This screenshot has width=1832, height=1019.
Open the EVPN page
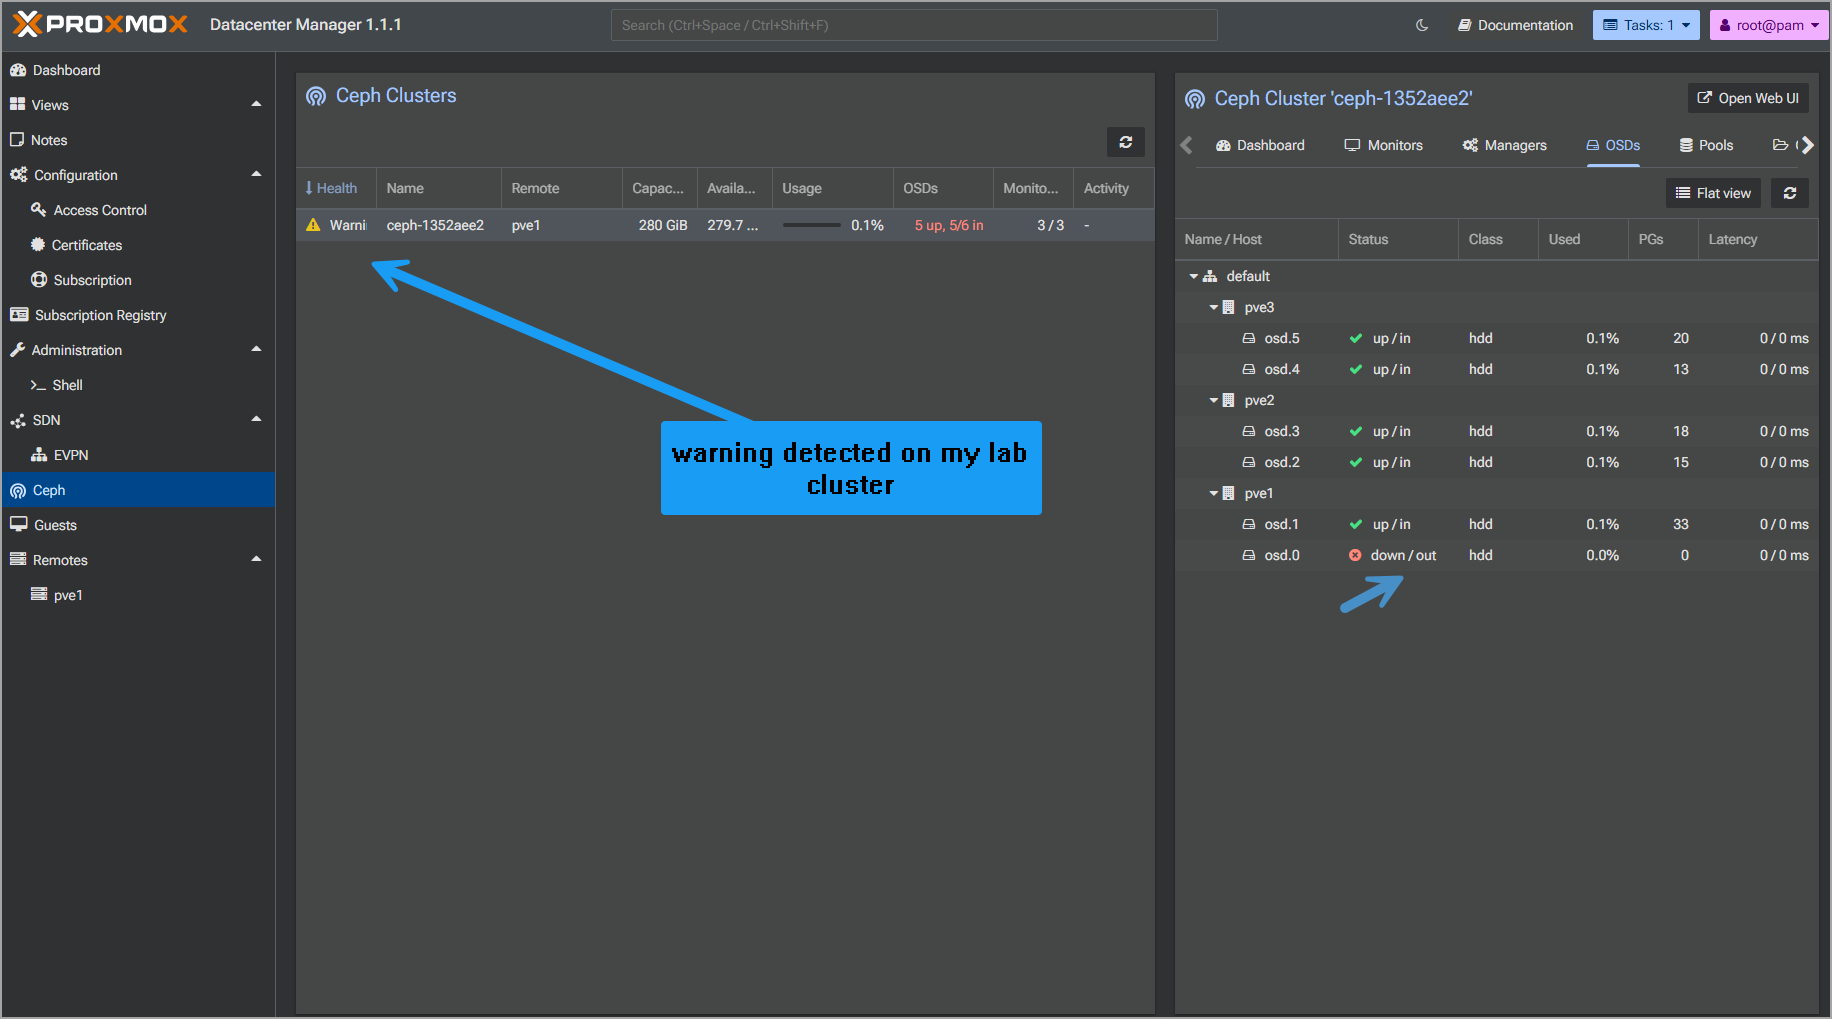(138, 455)
